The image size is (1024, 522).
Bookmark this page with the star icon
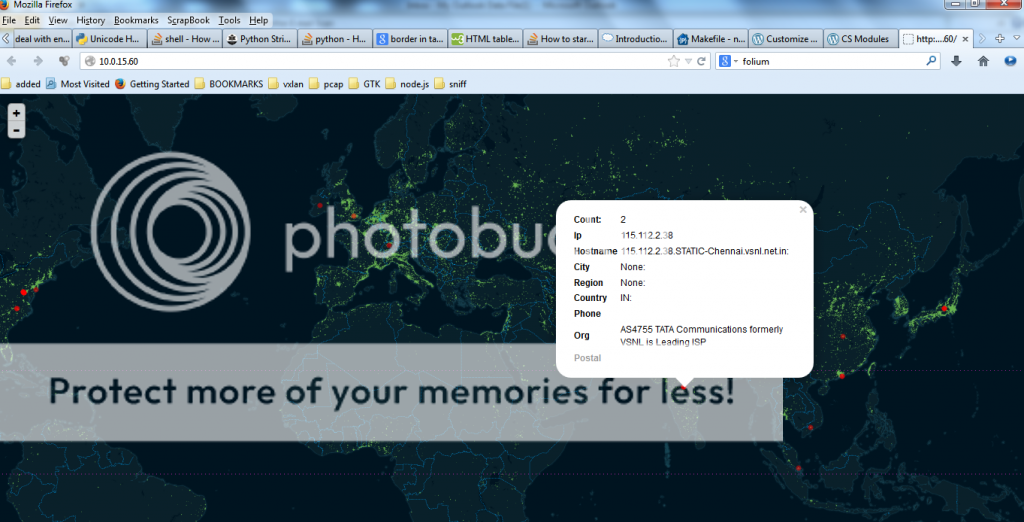[x=674, y=61]
